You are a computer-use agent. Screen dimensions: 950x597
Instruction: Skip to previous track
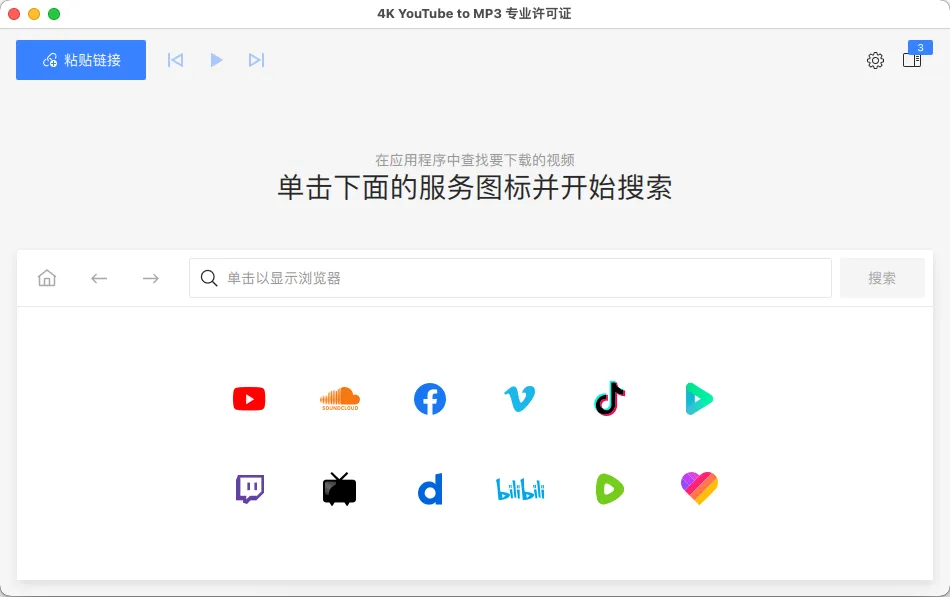coord(175,60)
